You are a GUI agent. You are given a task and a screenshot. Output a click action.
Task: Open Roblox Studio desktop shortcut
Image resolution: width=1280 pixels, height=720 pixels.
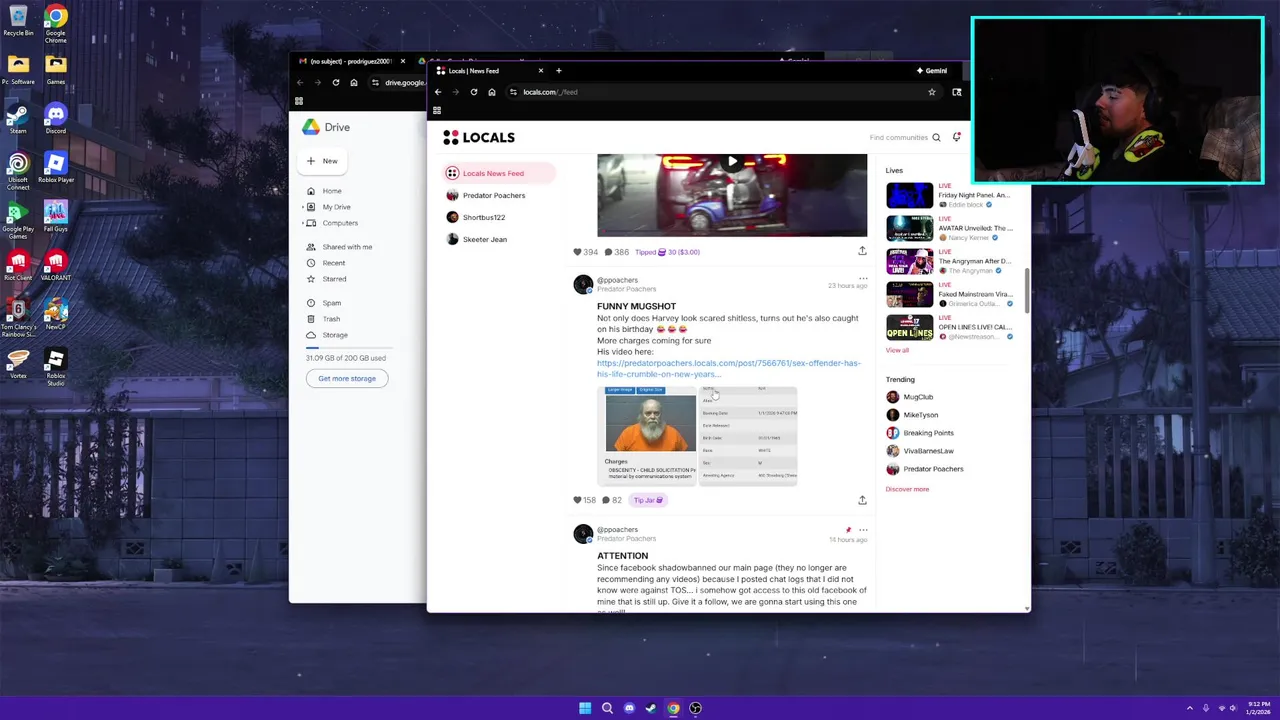[x=56, y=366]
